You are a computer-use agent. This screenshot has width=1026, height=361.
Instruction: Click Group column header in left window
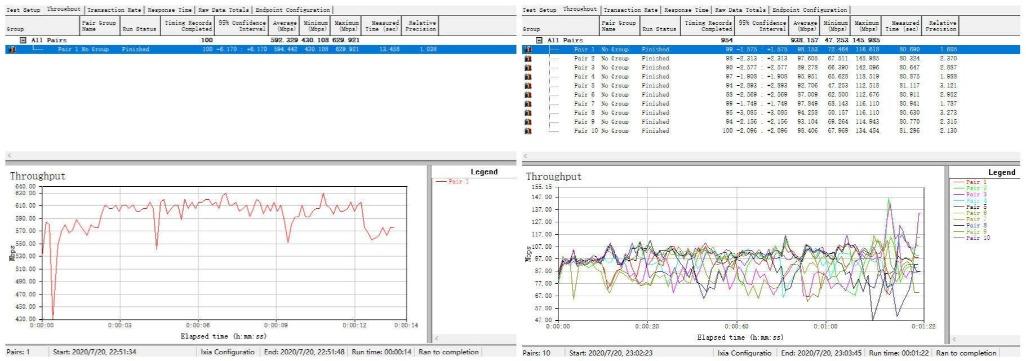(42, 26)
